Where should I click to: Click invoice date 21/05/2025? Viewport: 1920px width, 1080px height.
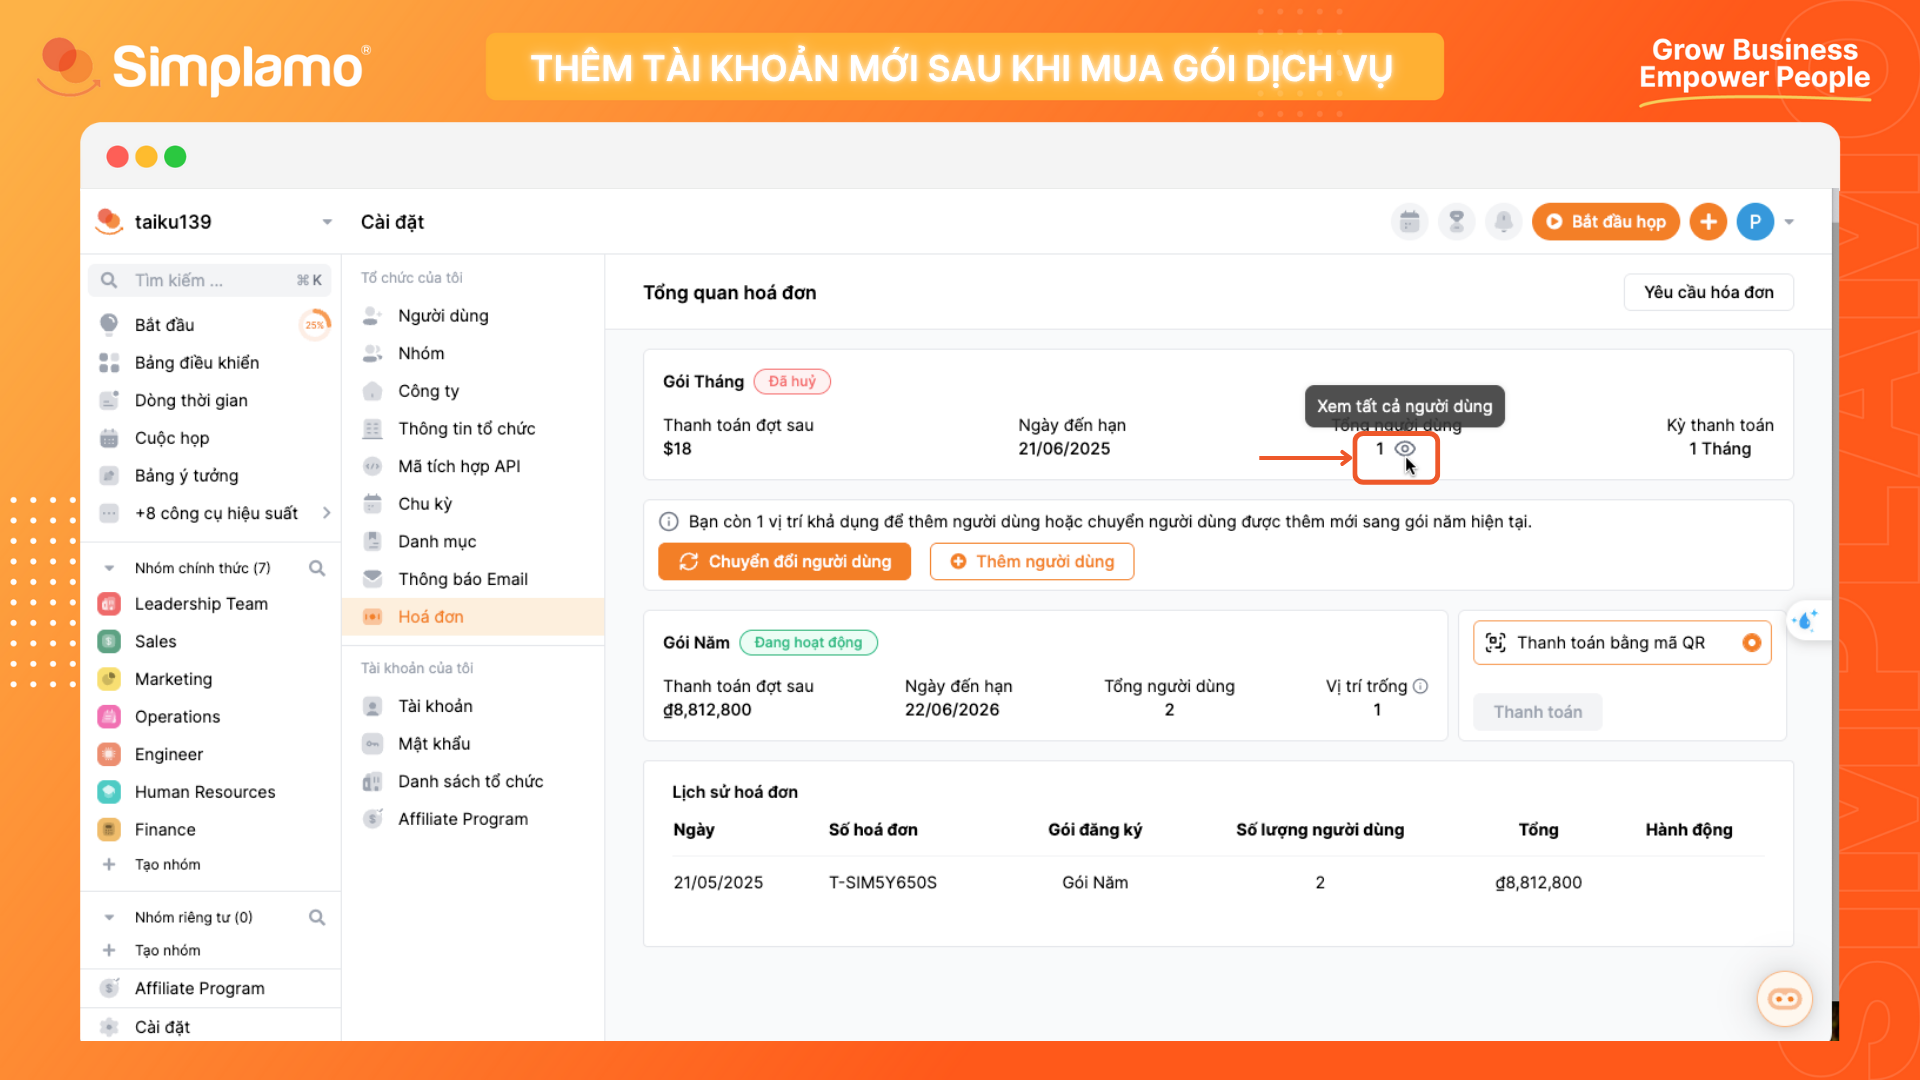[x=718, y=882]
